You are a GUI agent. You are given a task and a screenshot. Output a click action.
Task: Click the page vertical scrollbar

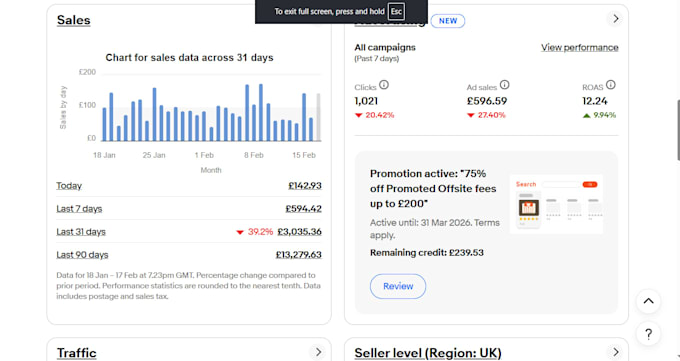(678, 130)
